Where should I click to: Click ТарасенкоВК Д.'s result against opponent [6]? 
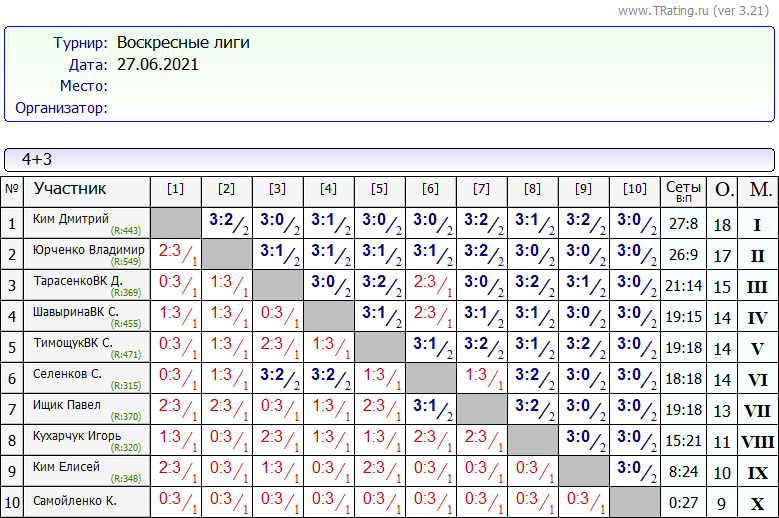click(431, 284)
